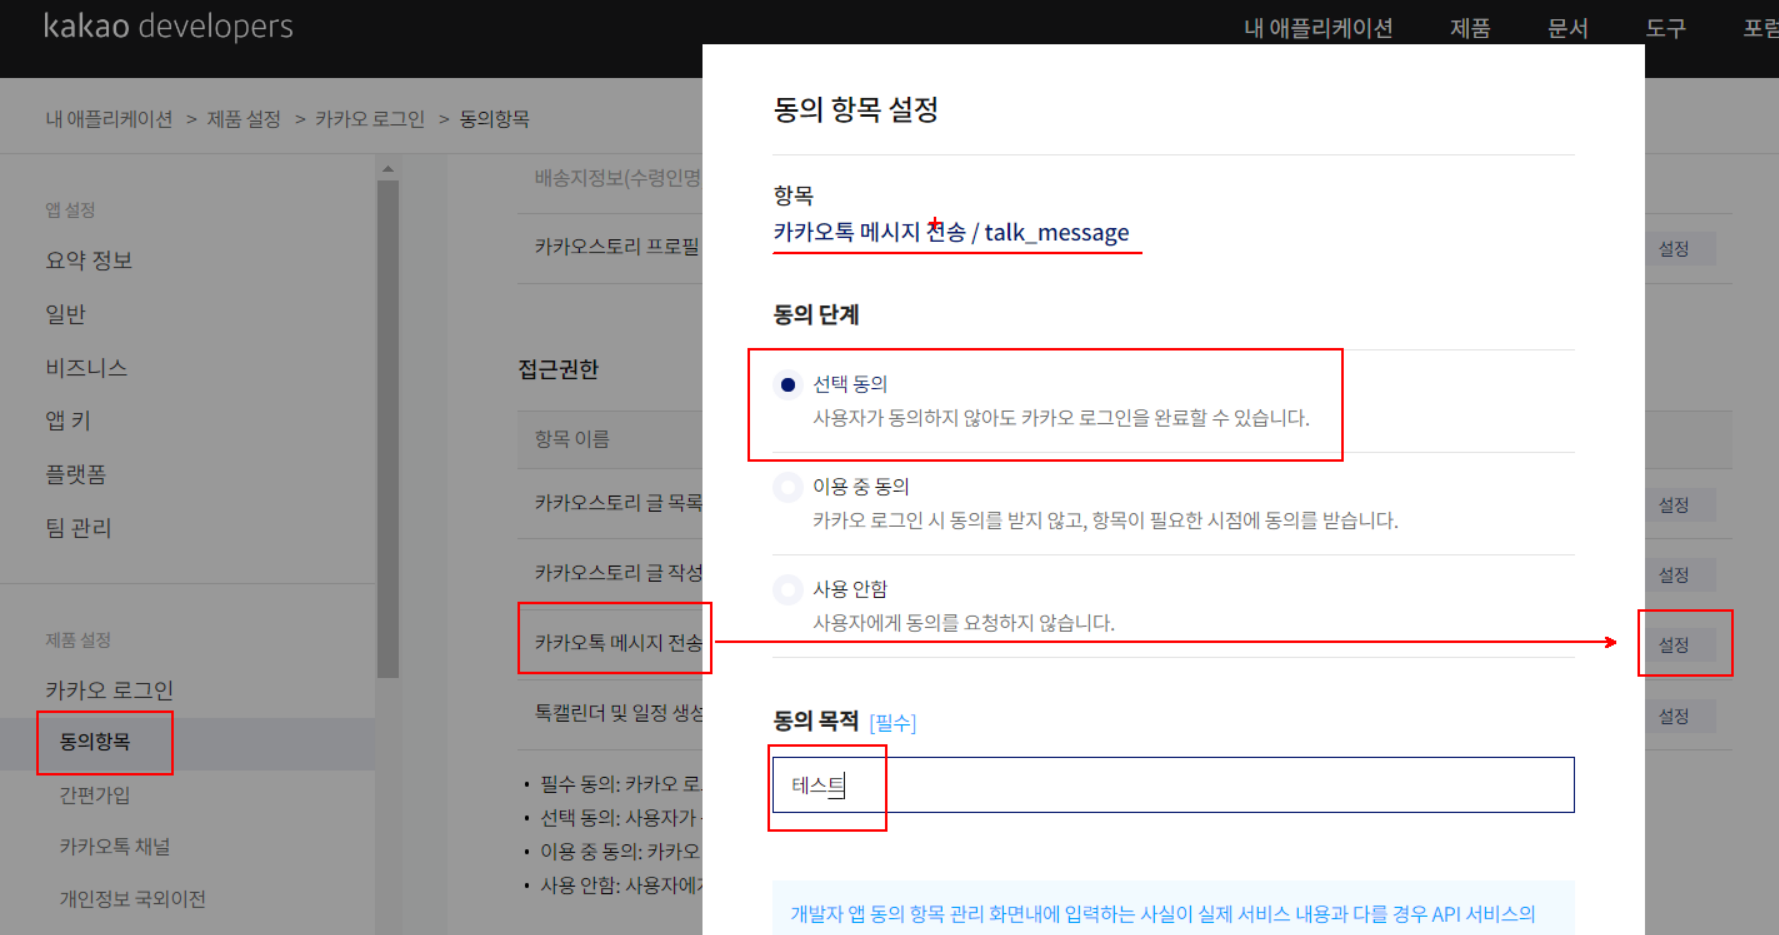Open 개인정보 국외이전 in sidebar
Image resolution: width=1779 pixels, height=935 pixels.
[133, 899]
